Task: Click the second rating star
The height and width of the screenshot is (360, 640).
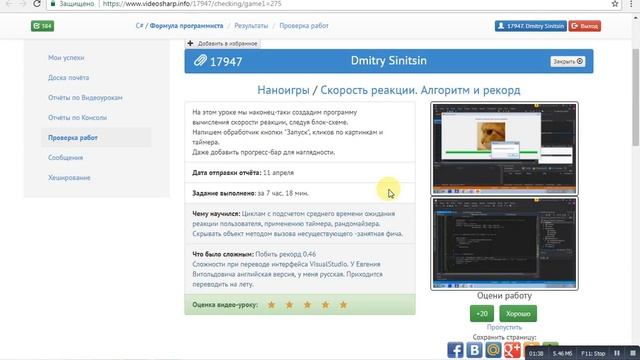Action: coord(289,304)
